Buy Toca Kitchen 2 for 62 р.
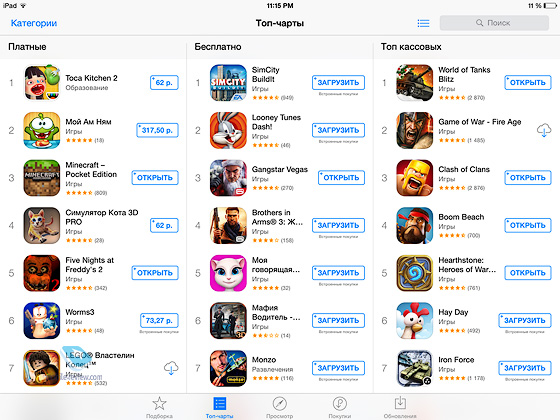 point(164,82)
